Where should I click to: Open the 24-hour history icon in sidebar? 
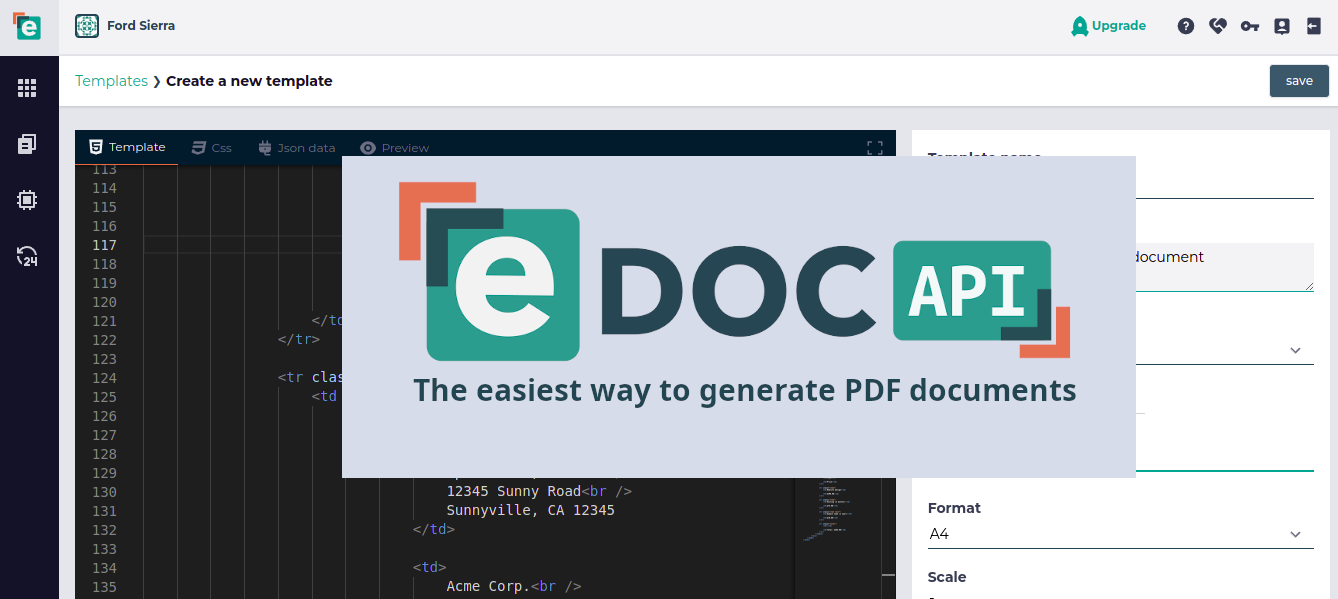click(27, 256)
